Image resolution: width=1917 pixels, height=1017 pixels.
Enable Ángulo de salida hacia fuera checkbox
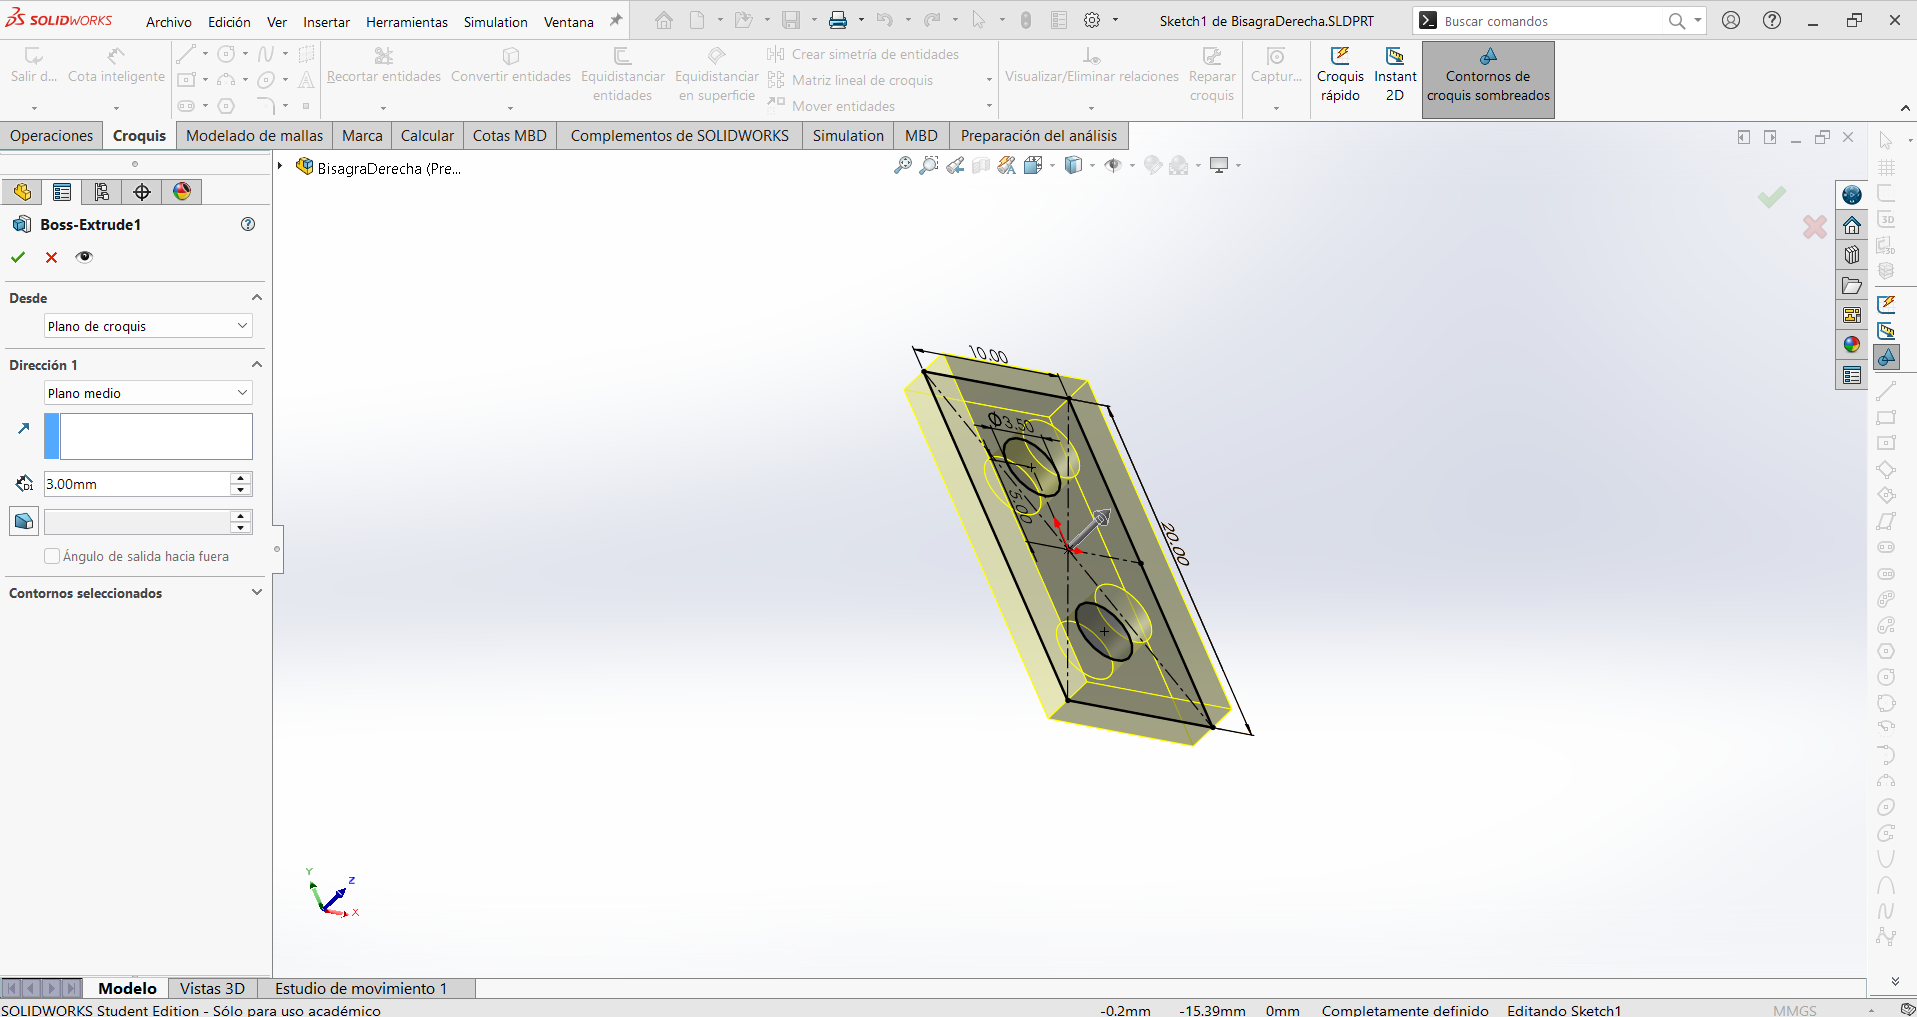(x=52, y=556)
